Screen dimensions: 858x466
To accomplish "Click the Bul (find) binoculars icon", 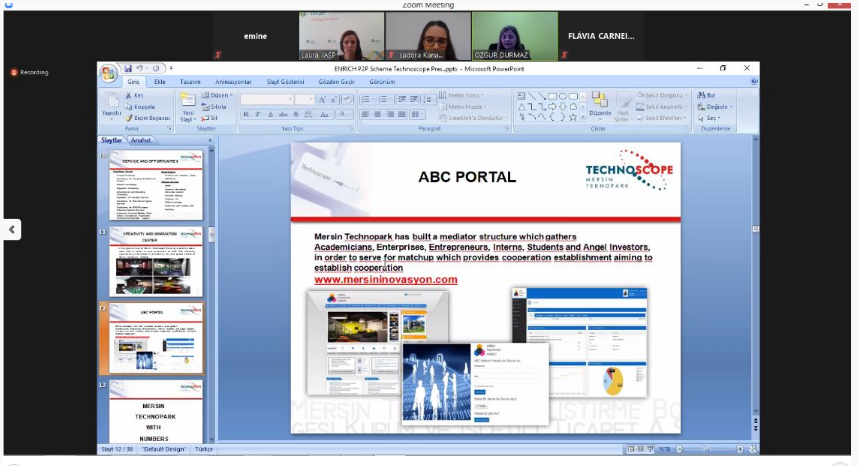I will [708, 95].
